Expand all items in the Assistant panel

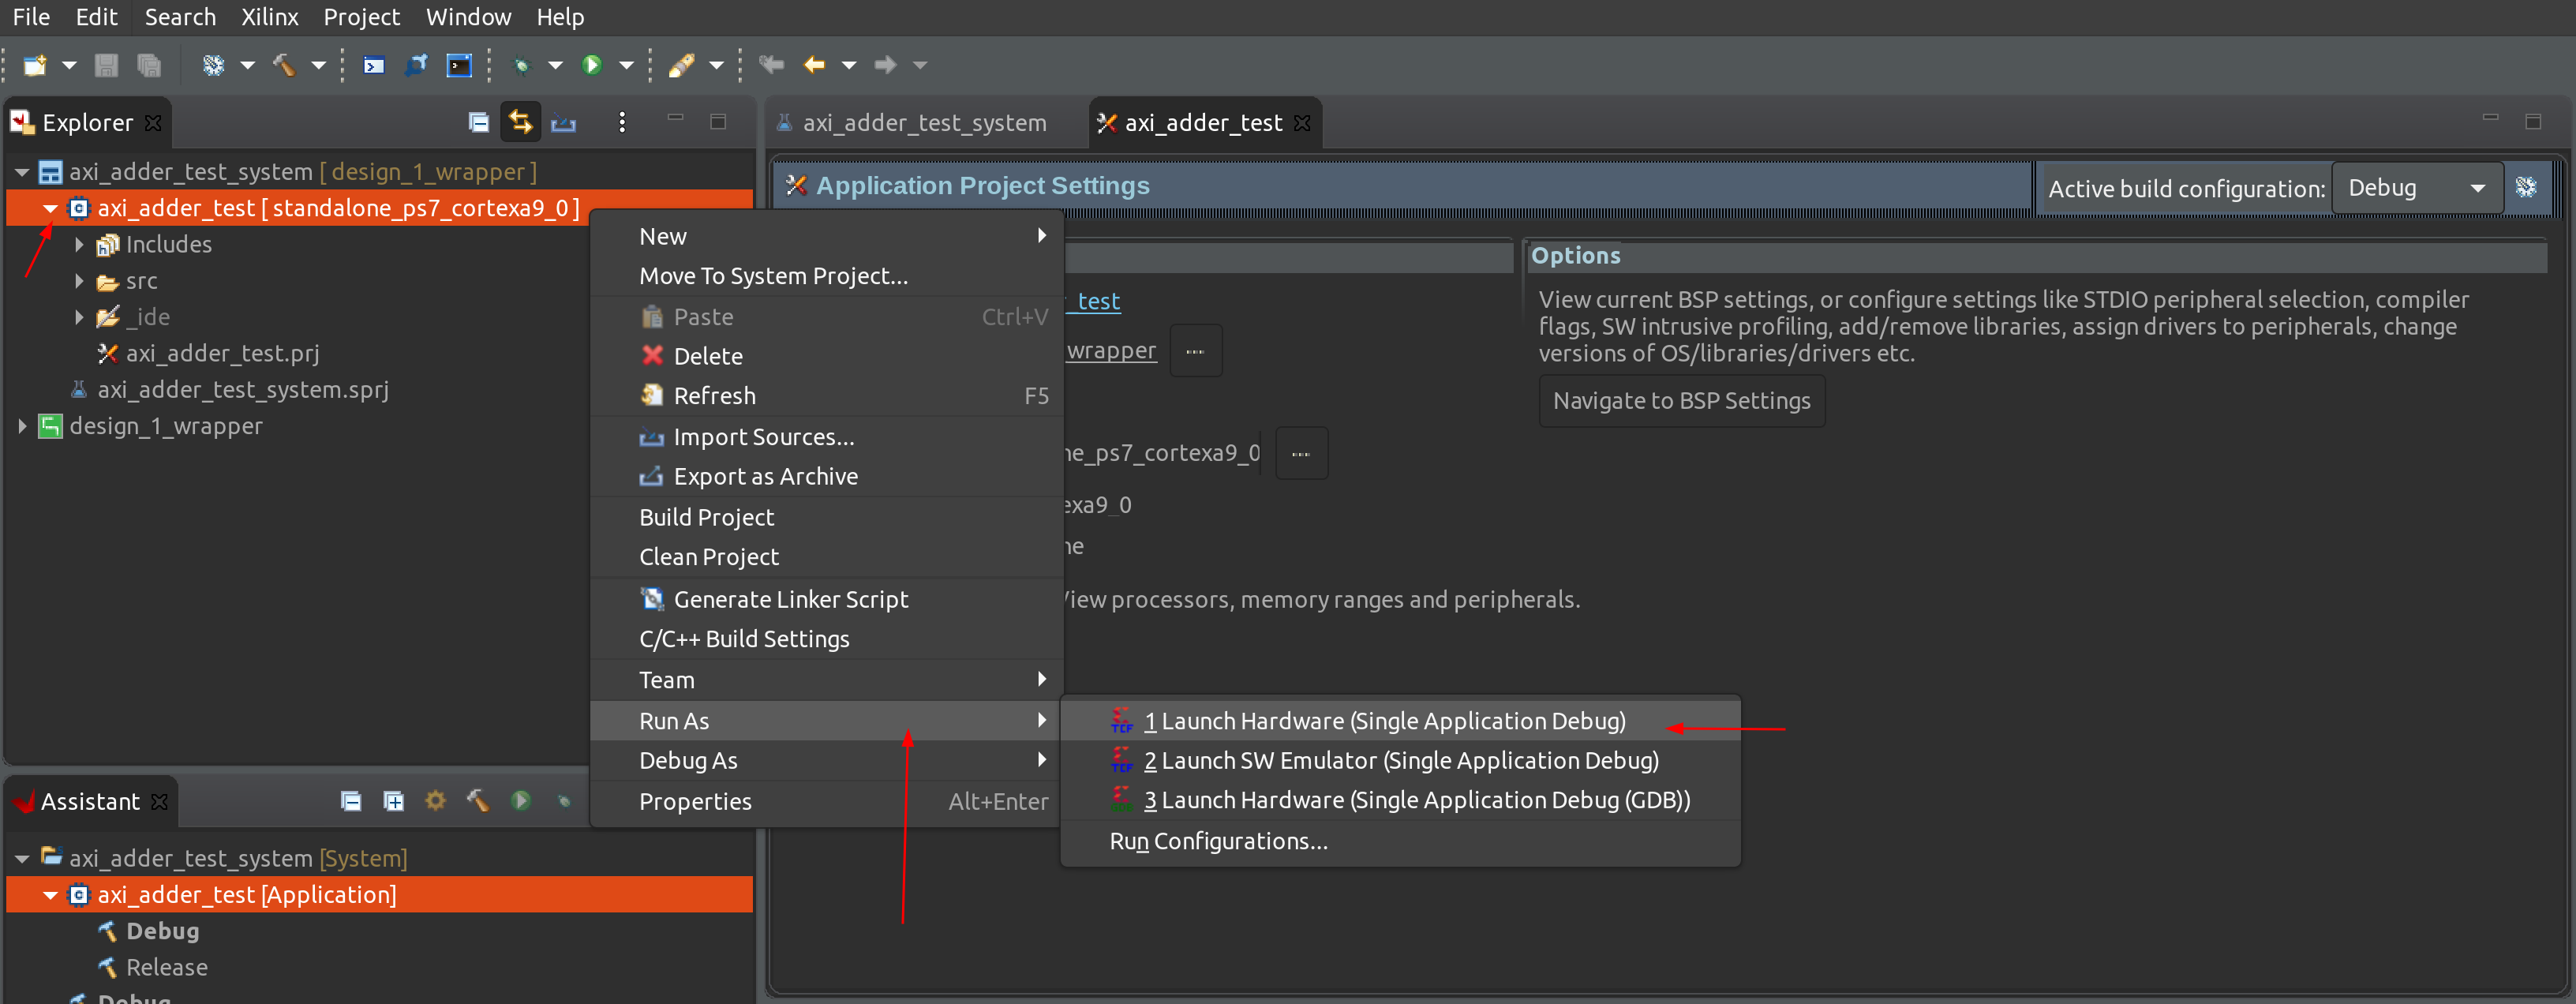[392, 800]
